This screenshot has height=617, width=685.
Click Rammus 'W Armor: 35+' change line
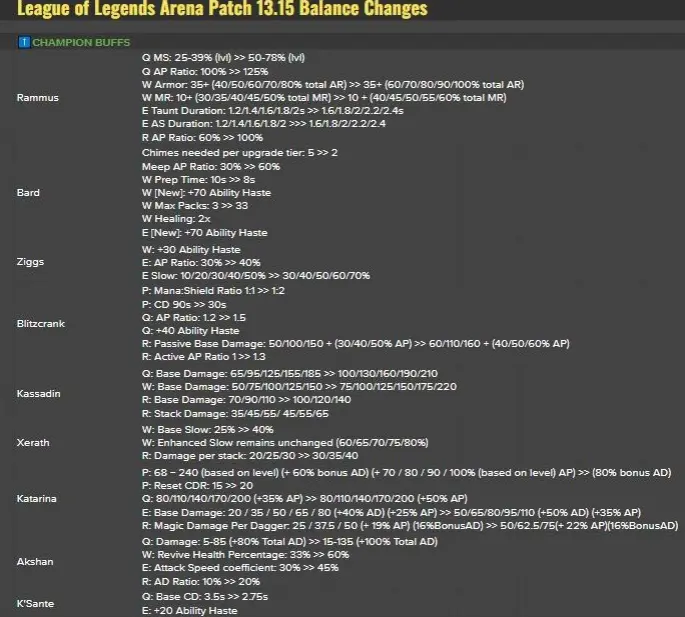pos(333,84)
